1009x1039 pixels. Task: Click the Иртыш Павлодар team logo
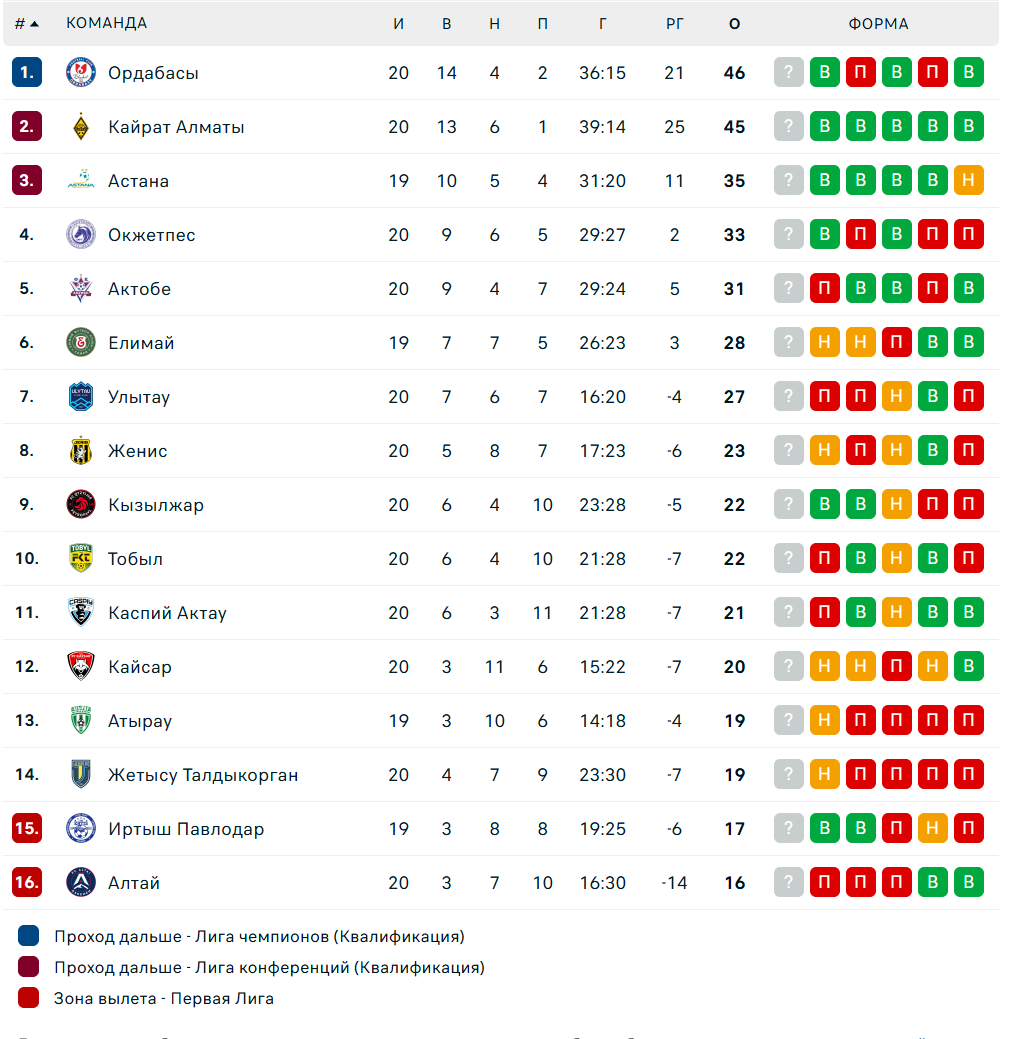tap(81, 828)
